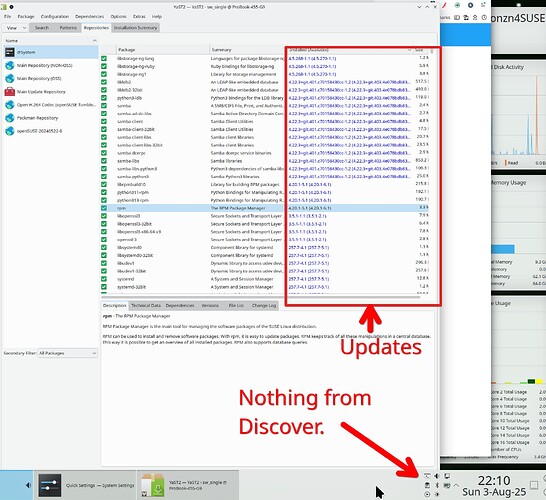The width and height of the screenshot is (546, 500).
Task: Toggle the checkbox for libstorage-ng-lang
Action: point(104,58)
